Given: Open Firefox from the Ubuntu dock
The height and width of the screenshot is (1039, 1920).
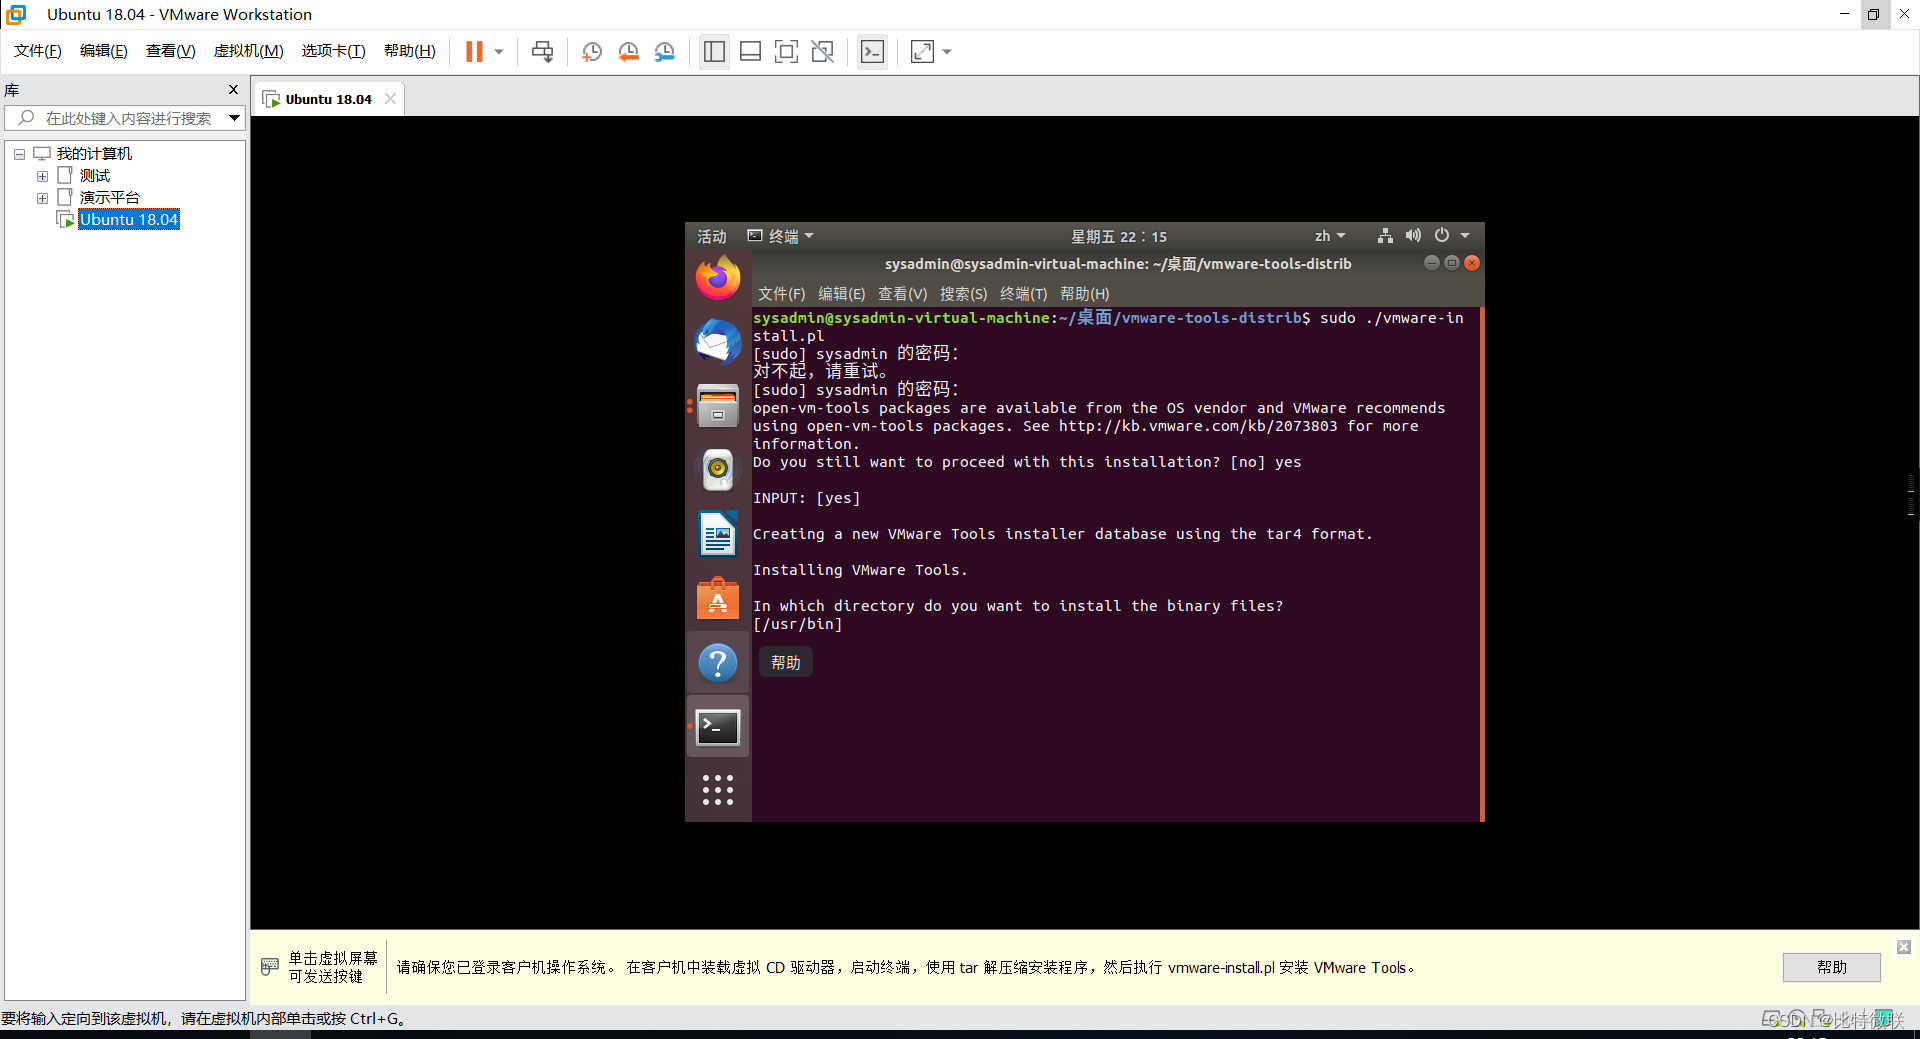Looking at the screenshot, I should pyautogui.click(x=717, y=277).
